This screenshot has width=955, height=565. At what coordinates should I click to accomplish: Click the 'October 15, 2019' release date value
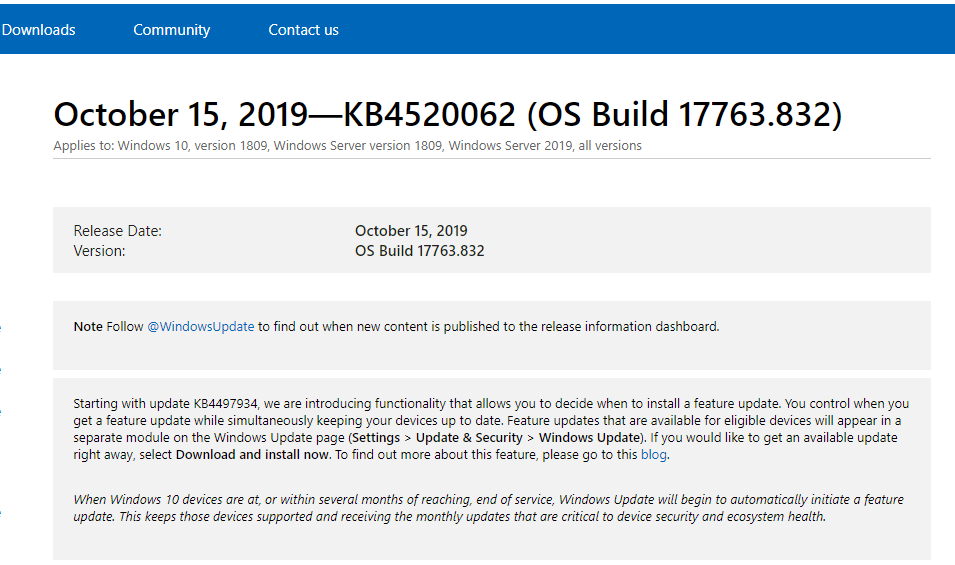(411, 231)
